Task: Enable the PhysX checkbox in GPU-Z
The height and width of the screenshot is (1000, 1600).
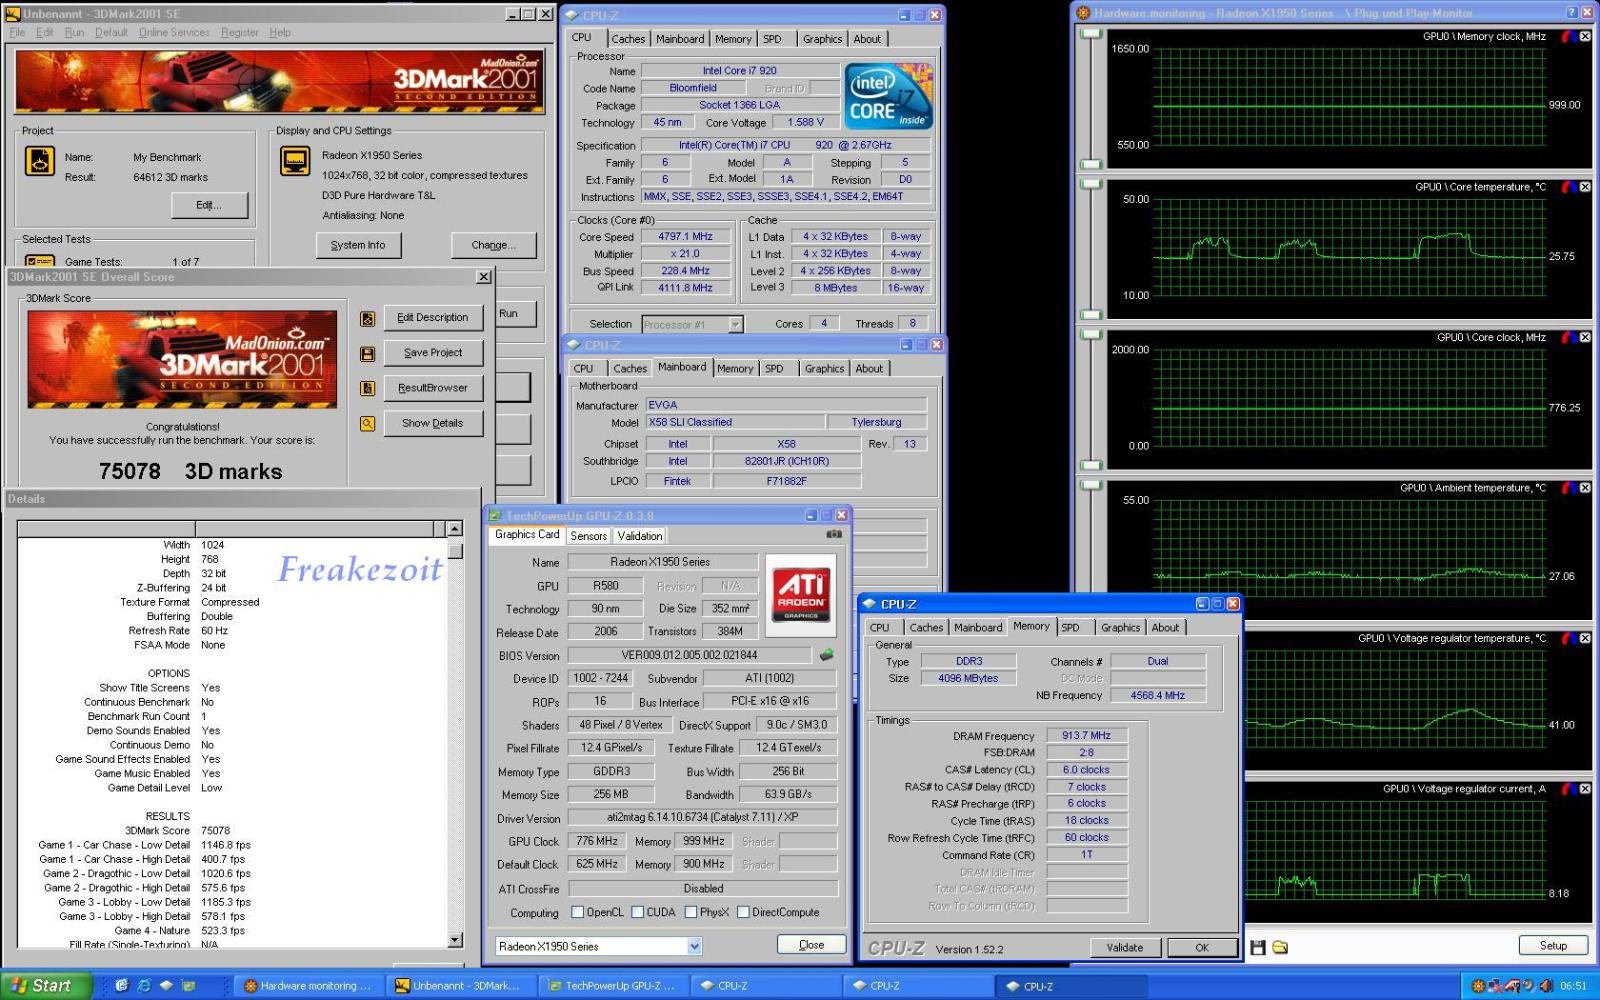Action: pos(691,912)
